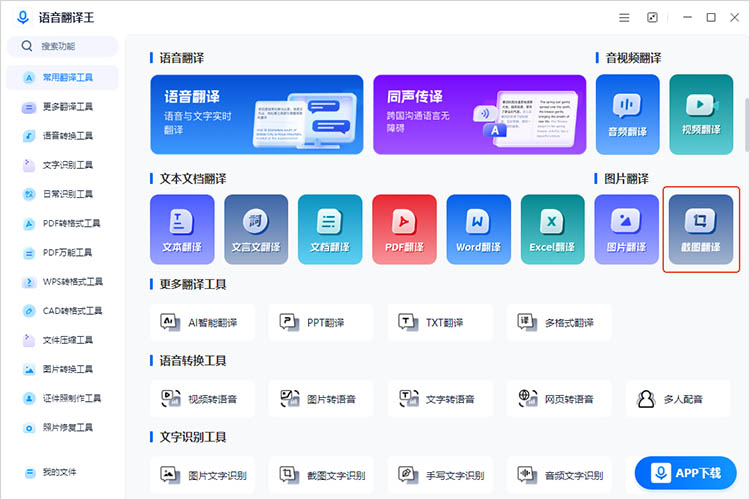Image resolution: width=750 pixels, height=500 pixels.
Task: Click the vertical scrollbar on the right
Action: click(x=747, y=124)
